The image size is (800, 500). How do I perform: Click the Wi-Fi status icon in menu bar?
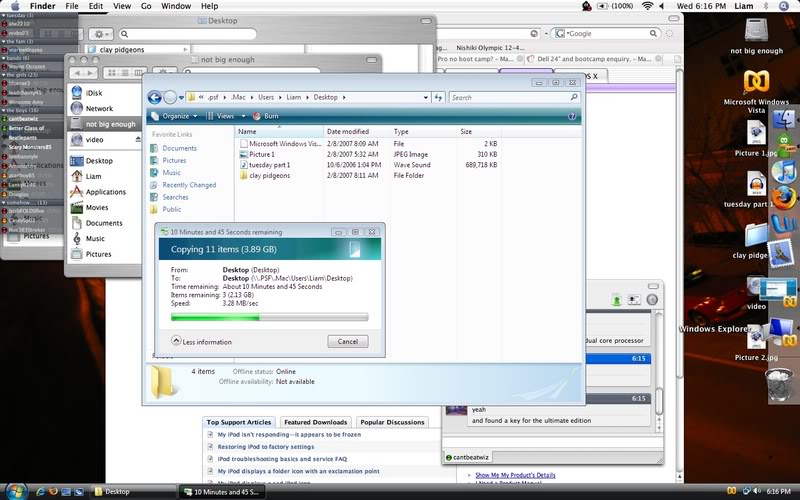647,6
